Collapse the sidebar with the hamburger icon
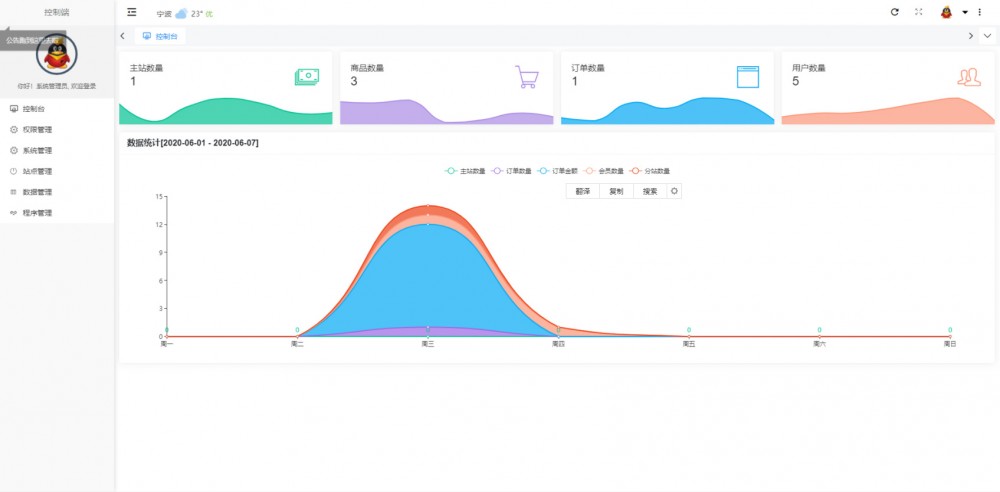The image size is (1000, 492). pos(132,12)
